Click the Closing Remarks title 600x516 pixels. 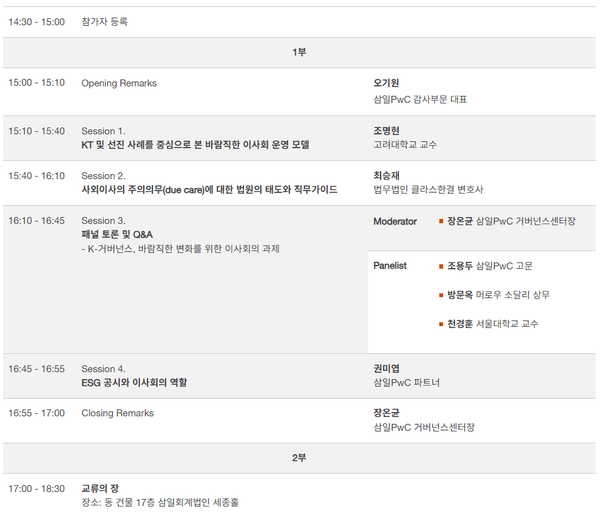(117, 412)
